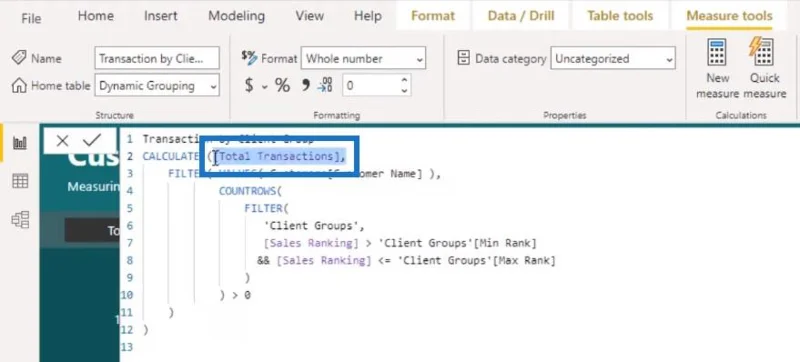800x362 pixels.
Task: Open the Format Whole number dropdown
Action: 363,59
